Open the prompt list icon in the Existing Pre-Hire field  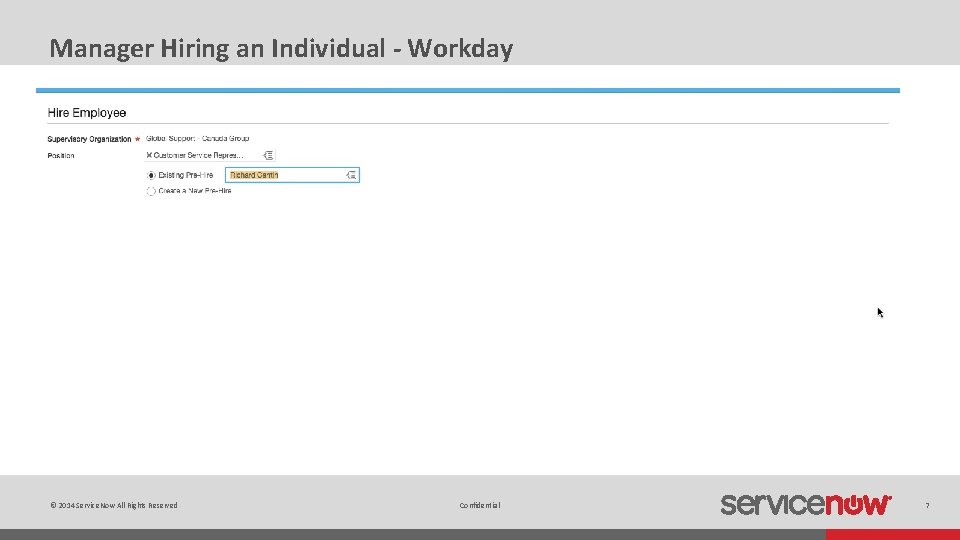point(351,175)
